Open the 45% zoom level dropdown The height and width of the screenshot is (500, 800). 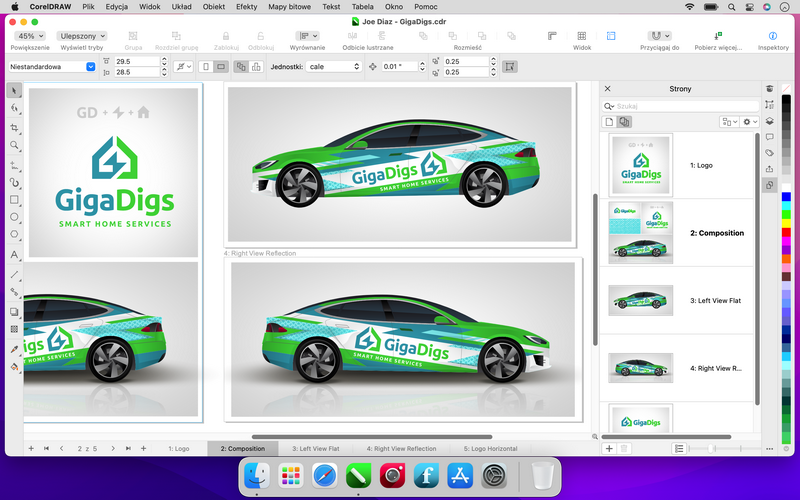coord(29,35)
